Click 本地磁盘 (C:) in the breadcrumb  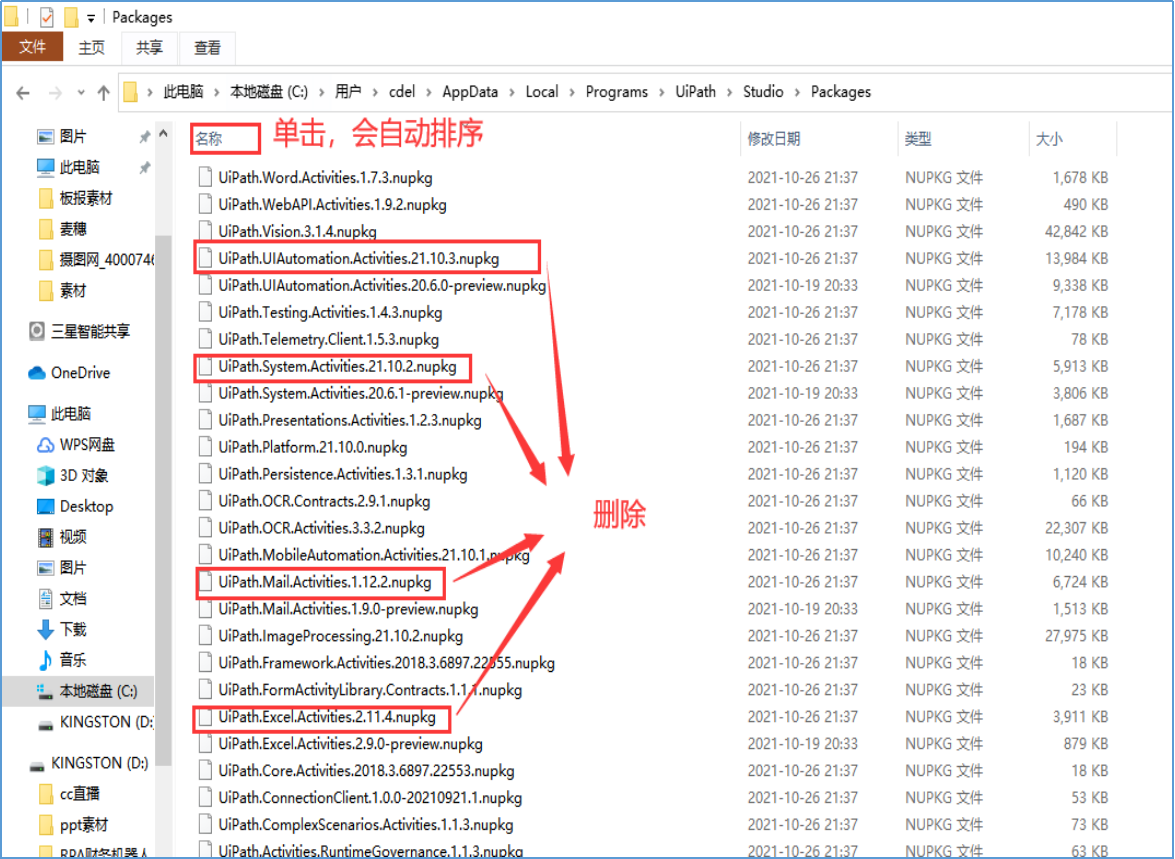click(x=268, y=92)
